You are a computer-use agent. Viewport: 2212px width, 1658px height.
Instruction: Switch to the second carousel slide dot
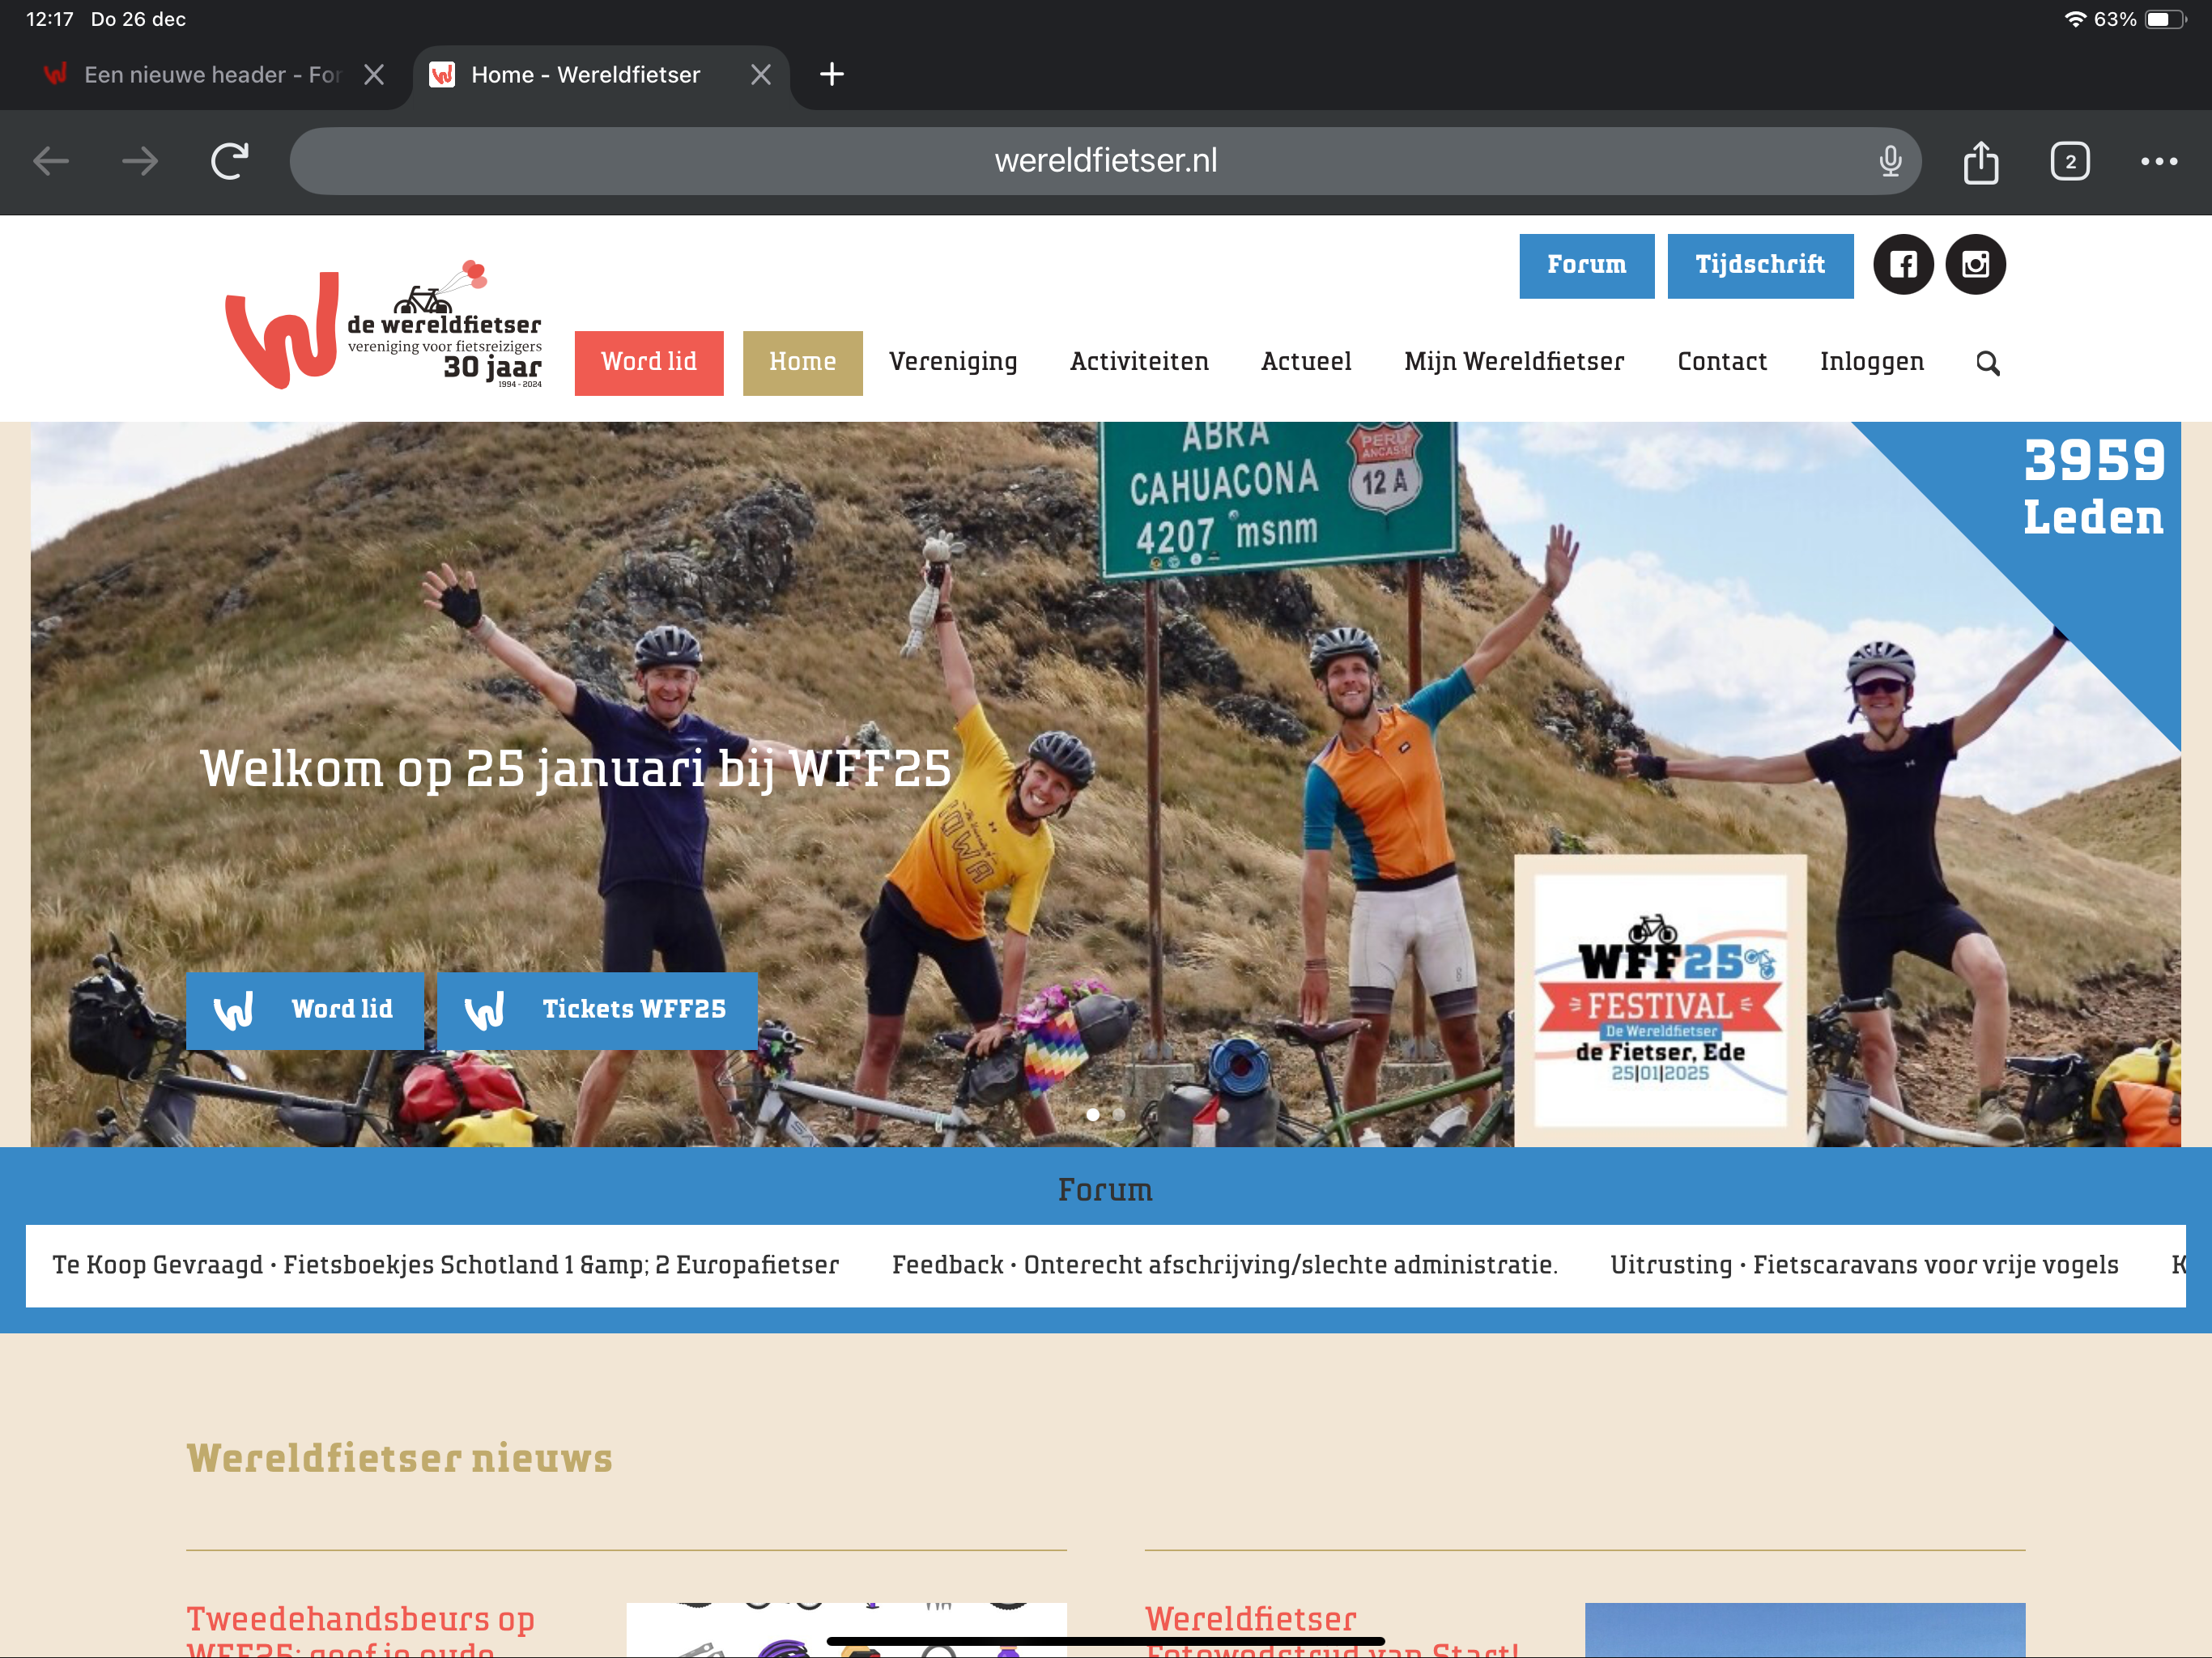(x=1119, y=1114)
